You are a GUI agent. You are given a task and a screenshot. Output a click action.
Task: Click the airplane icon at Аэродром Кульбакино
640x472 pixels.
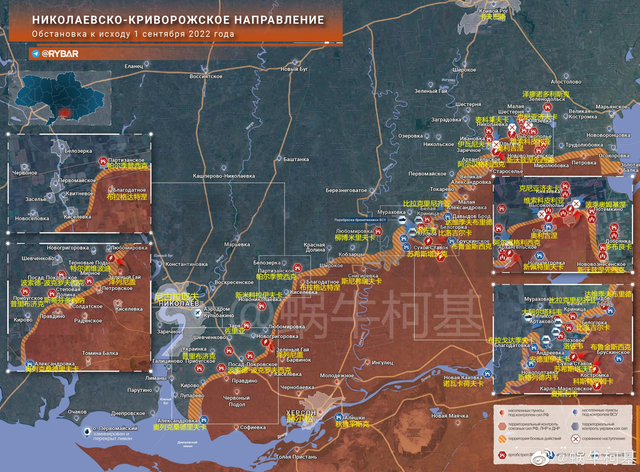198,313
